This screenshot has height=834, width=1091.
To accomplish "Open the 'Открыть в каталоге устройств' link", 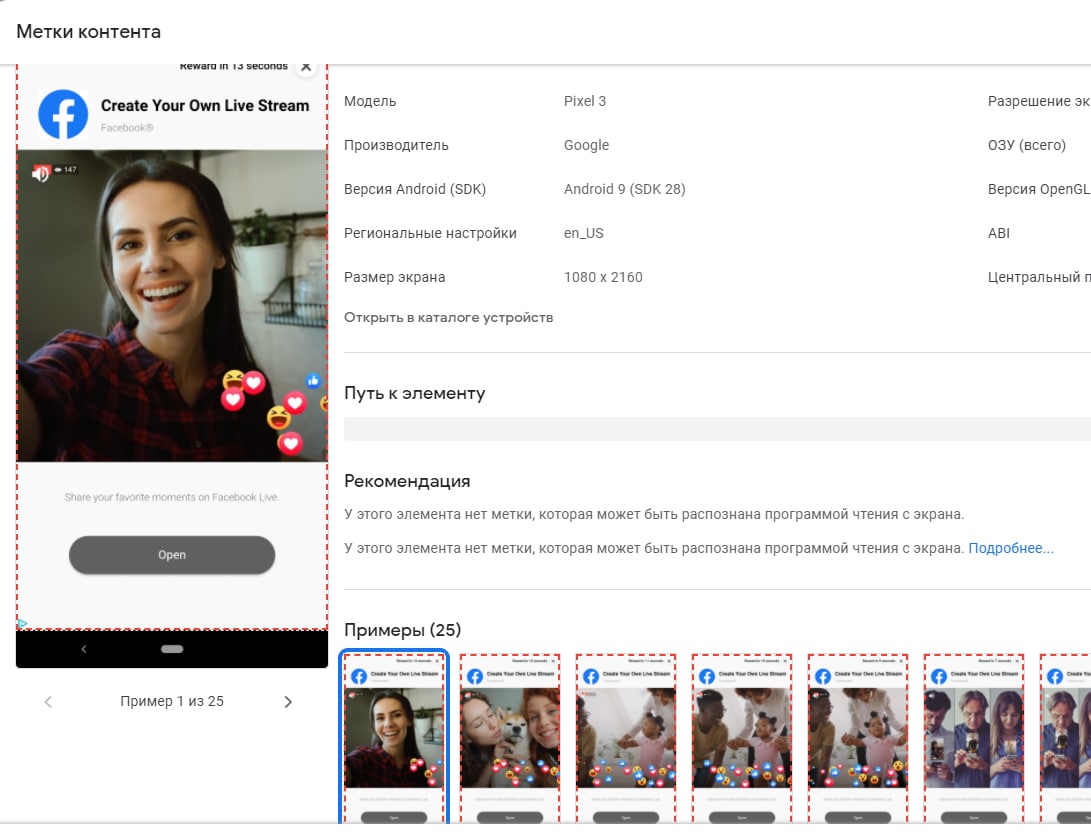I will tap(448, 317).
